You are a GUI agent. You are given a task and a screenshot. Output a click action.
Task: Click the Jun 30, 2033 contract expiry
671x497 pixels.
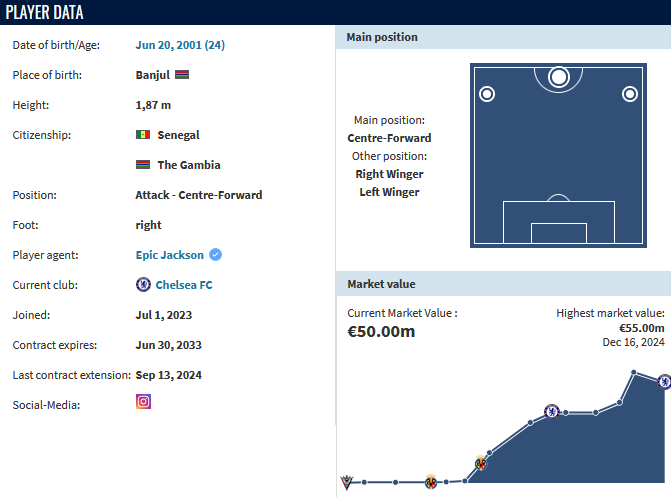point(169,345)
